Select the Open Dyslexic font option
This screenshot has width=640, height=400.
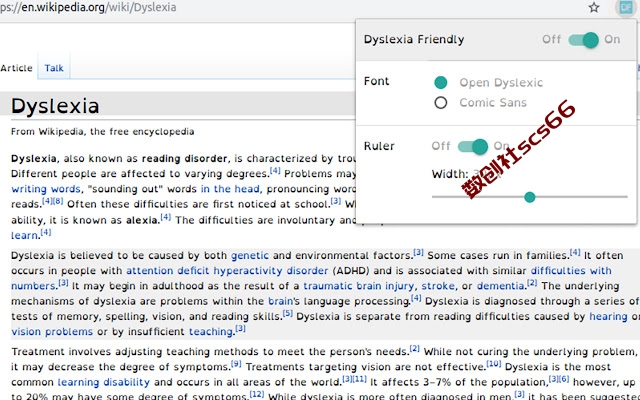[441, 82]
